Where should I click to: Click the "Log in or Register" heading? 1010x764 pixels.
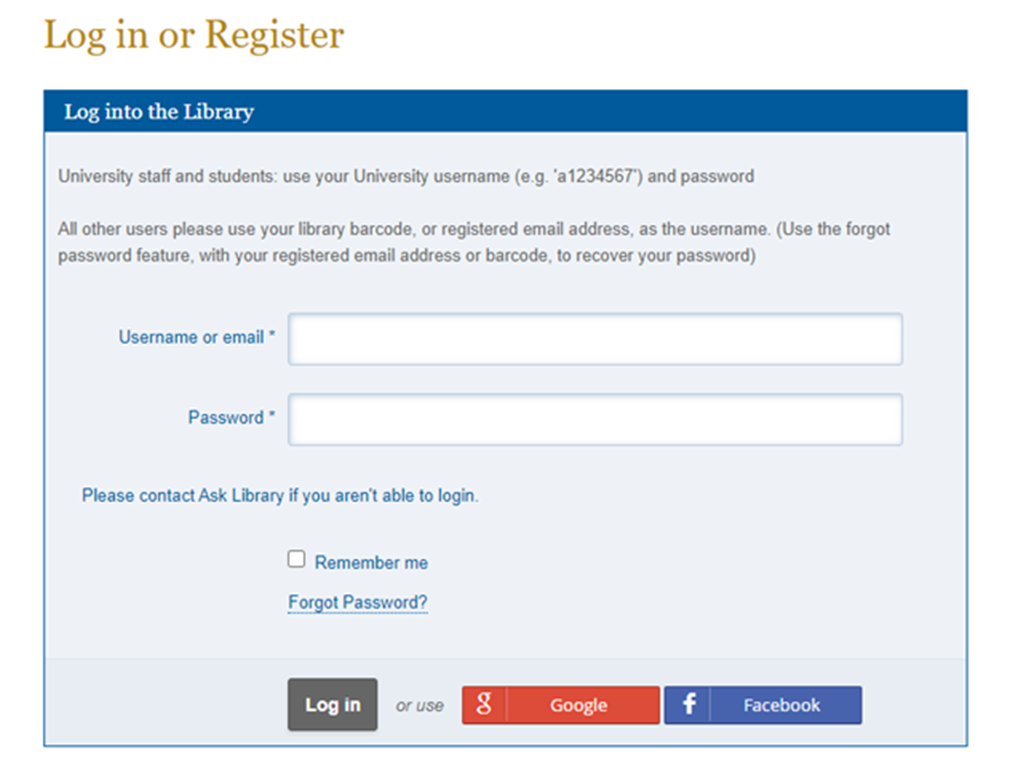pos(194,36)
